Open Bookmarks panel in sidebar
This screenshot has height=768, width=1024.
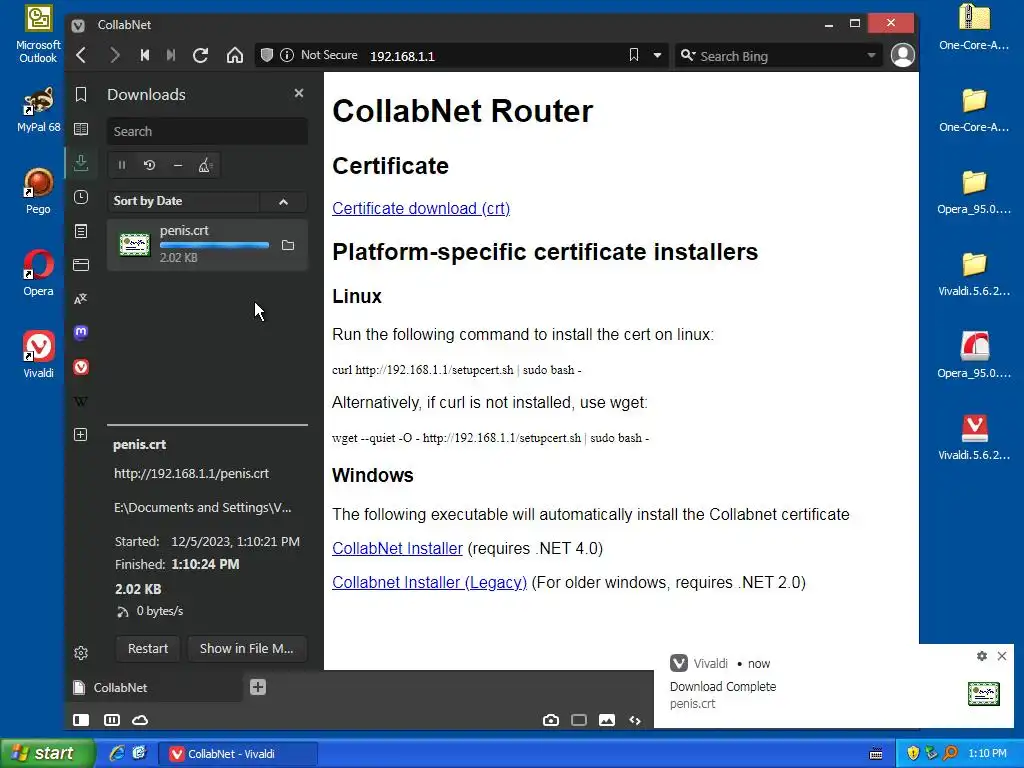tap(81, 95)
